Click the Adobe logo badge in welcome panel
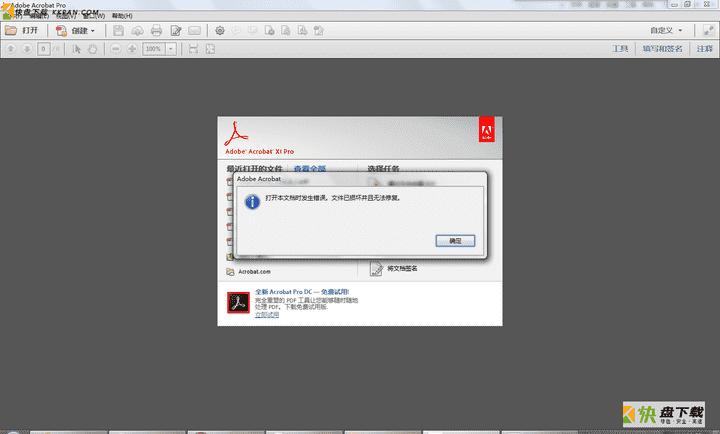The height and width of the screenshot is (434, 720). tap(487, 129)
